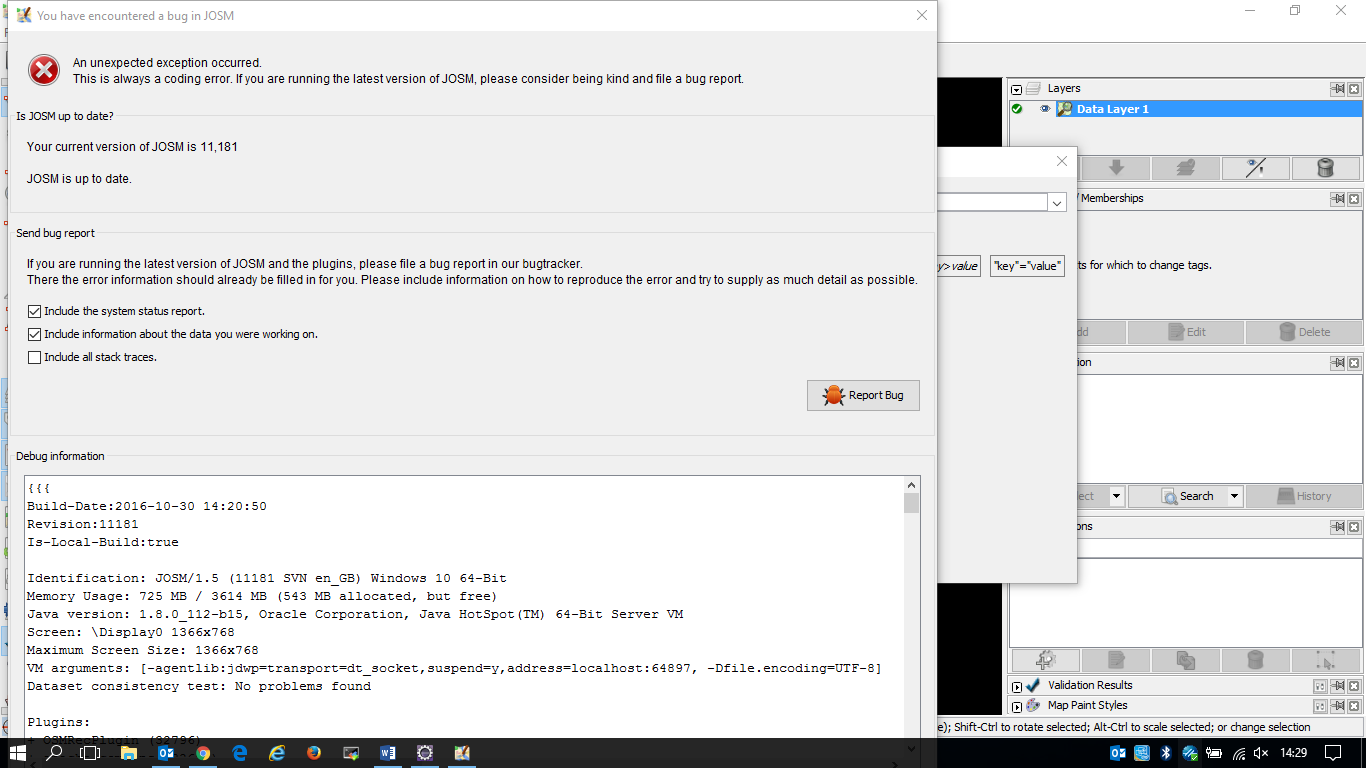
Task: Open the Search button dropdown arrow
Action: click(1234, 496)
